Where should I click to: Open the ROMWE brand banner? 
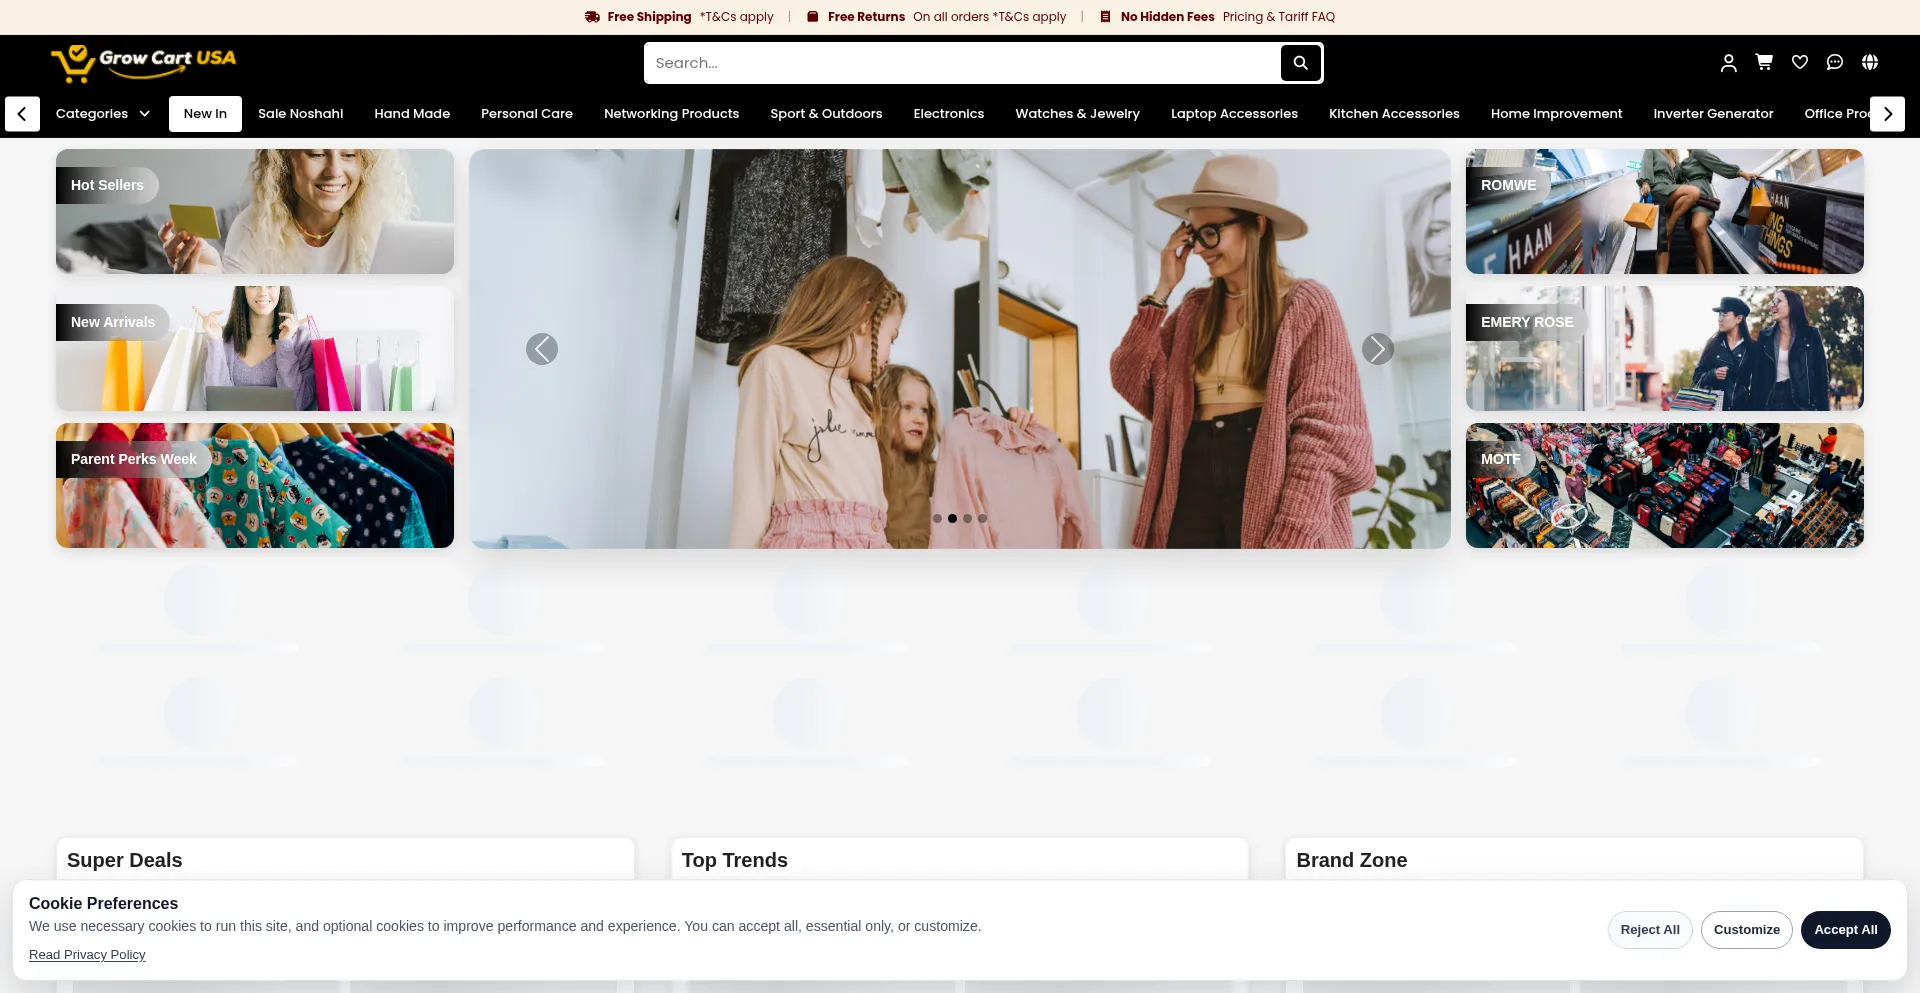coord(1665,212)
